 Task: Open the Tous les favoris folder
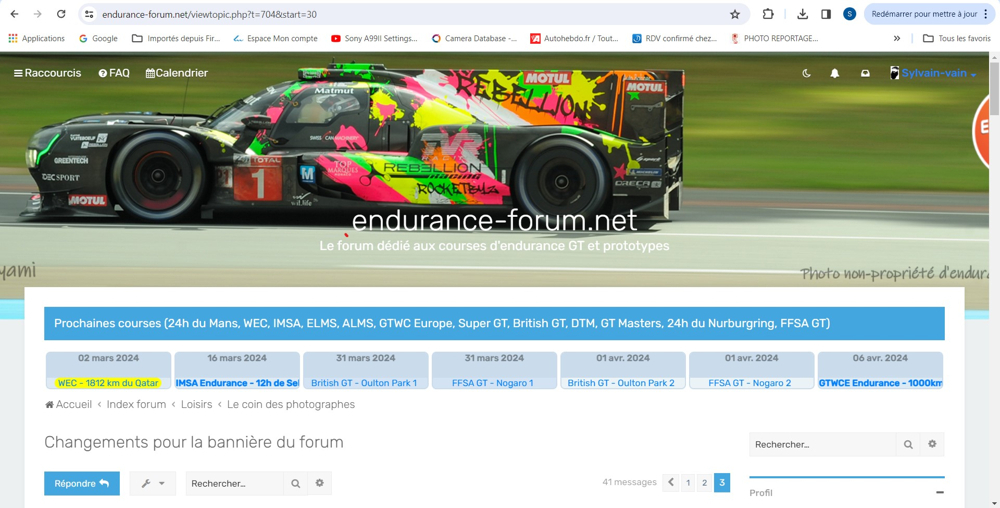[957, 38]
